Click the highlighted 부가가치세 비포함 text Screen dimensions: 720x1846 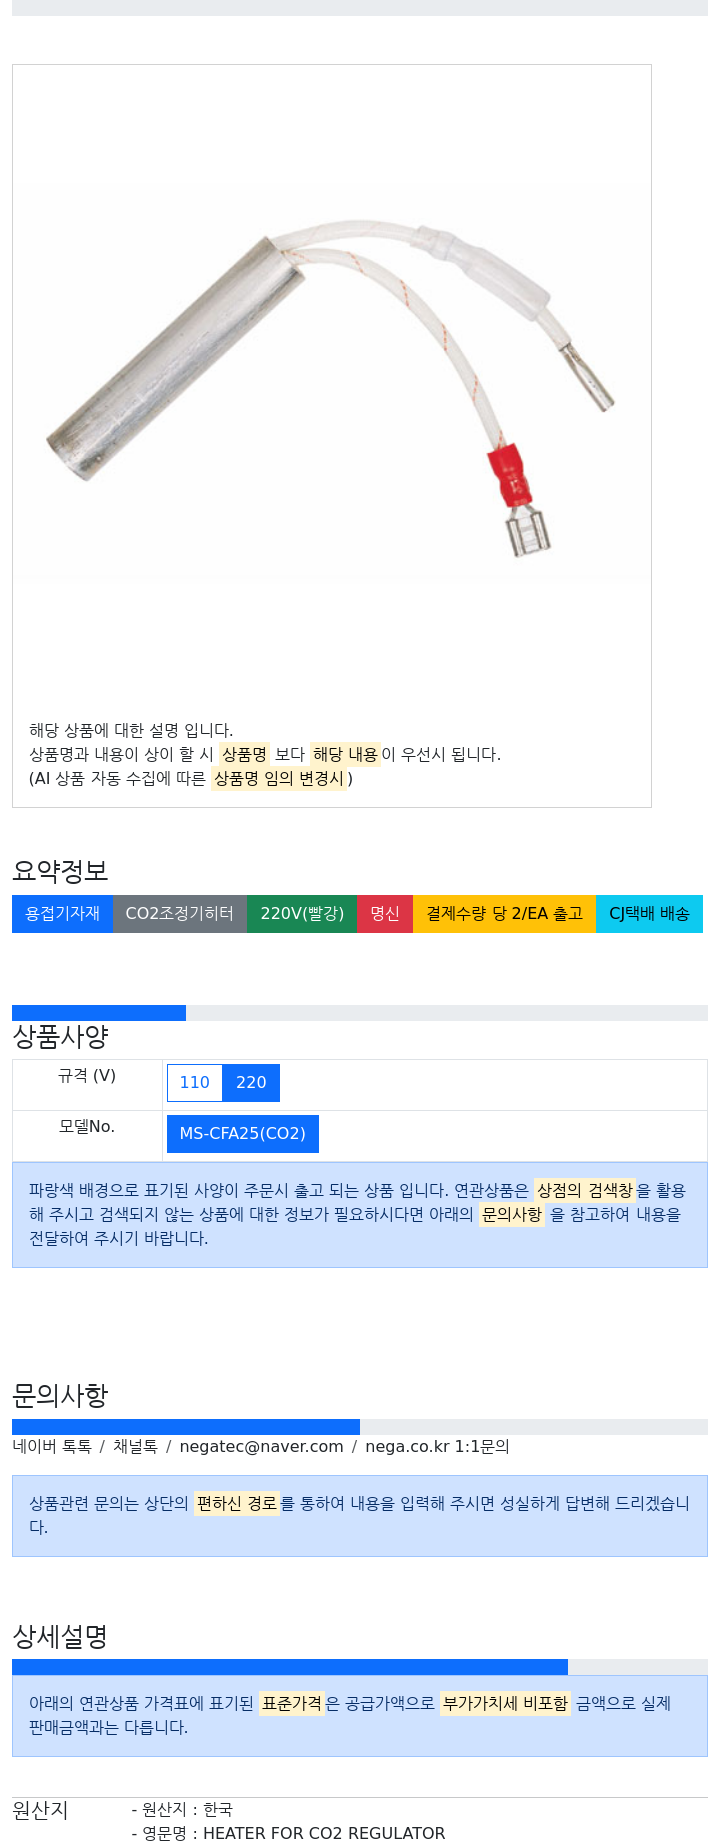[505, 1703]
